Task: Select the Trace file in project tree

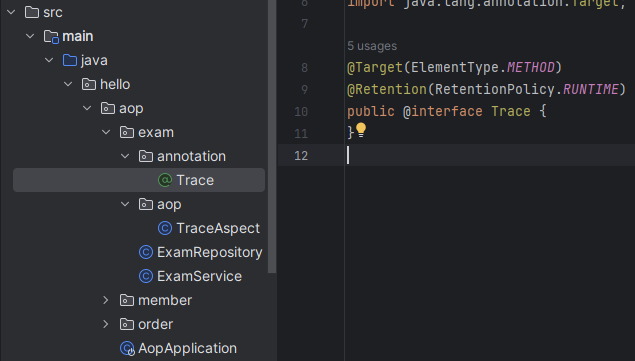Action: (139, 180)
